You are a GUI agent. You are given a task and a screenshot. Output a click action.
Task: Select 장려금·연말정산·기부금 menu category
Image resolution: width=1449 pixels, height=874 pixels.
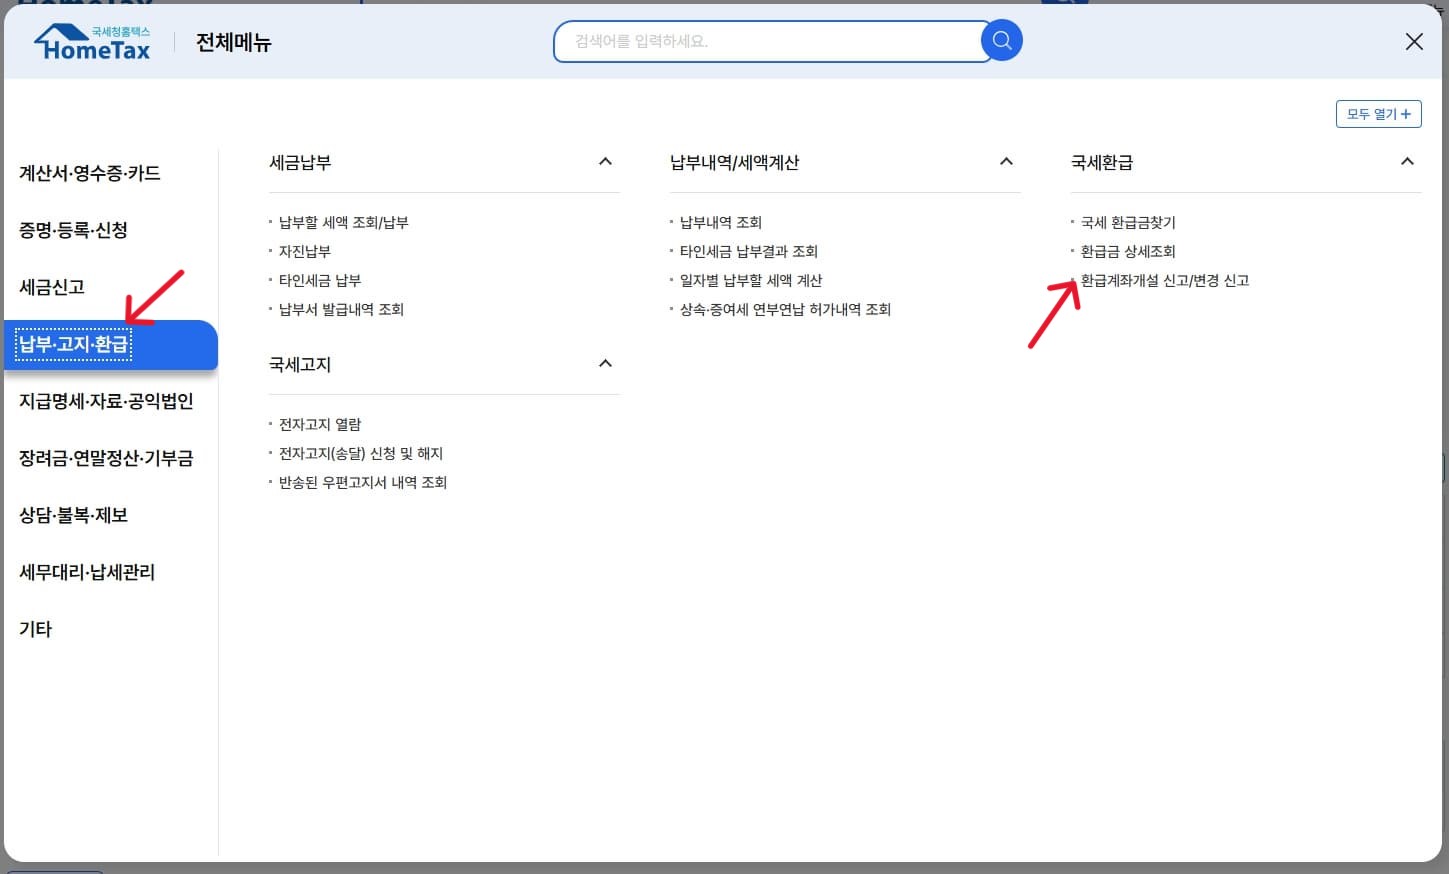(x=106, y=458)
